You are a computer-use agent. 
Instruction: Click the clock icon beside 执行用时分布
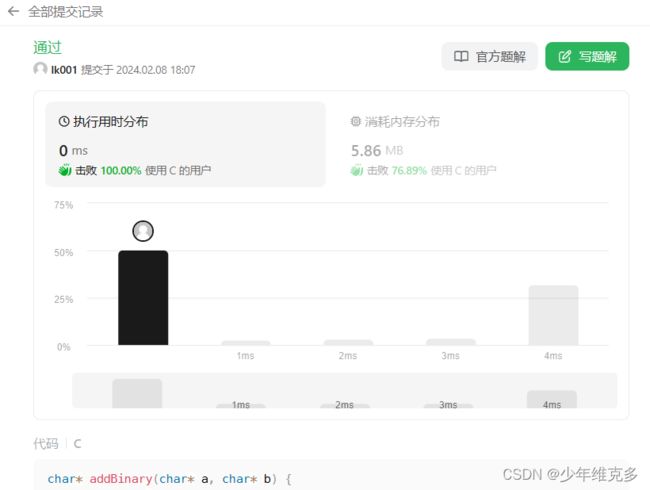point(64,121)
